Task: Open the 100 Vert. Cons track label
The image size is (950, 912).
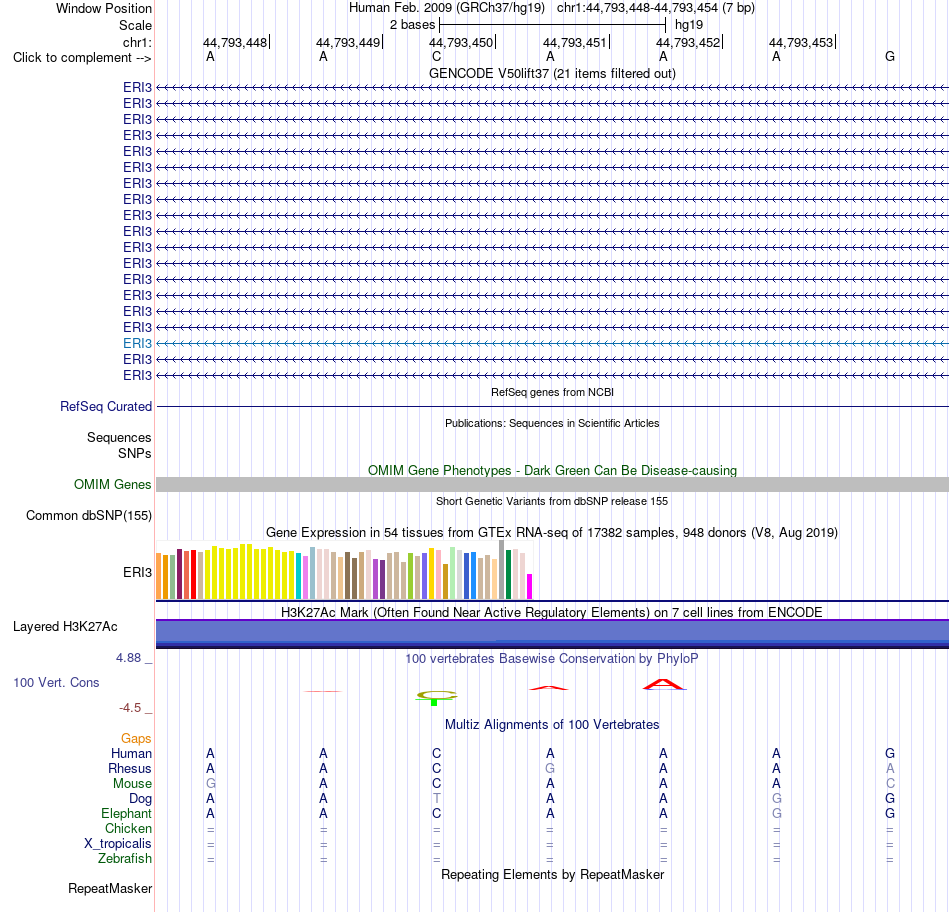Action: pyautogui.click(x=56, y=682)
